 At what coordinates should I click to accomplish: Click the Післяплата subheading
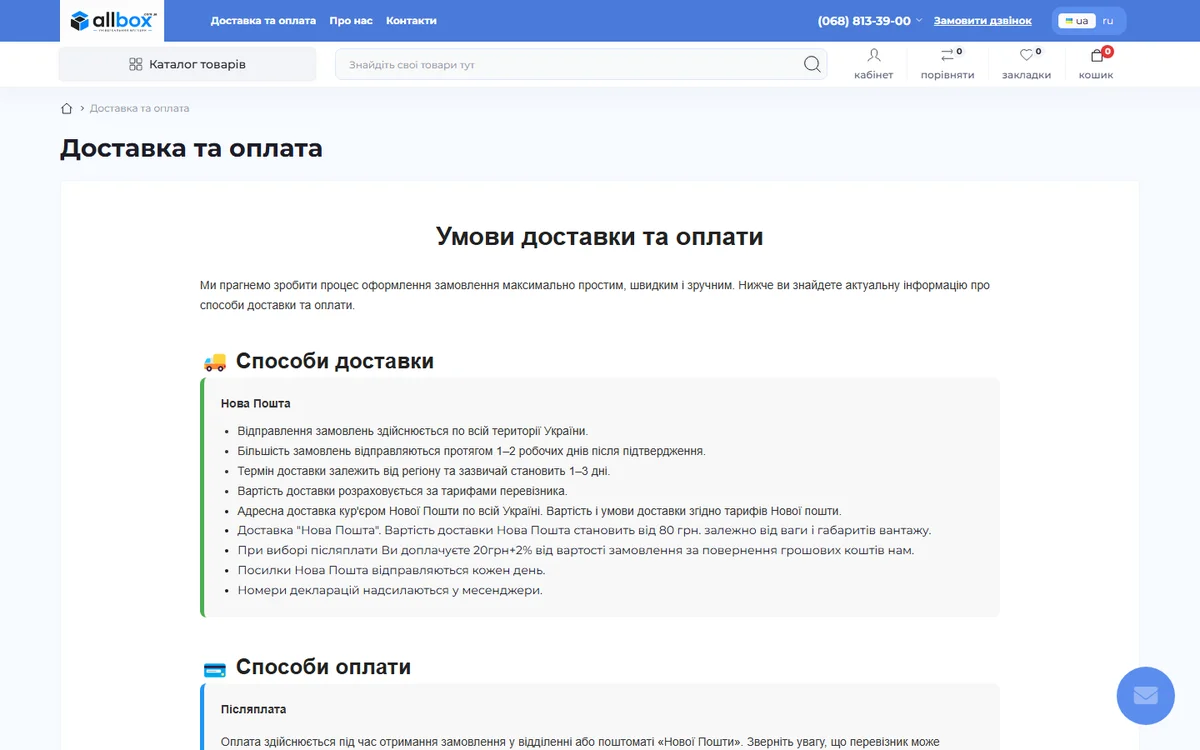(x=253, y=709)
